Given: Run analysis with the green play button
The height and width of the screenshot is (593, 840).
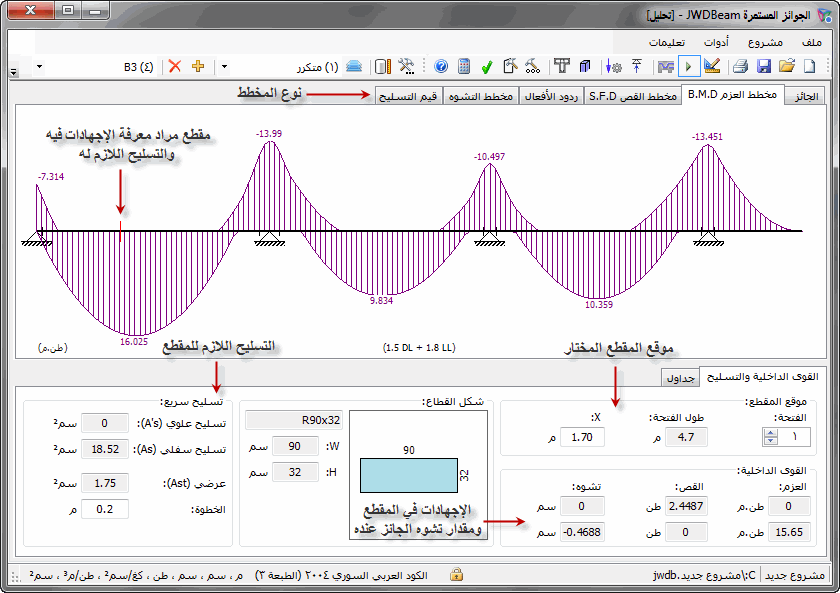Looking at the screenshot, I should [689, 67].
